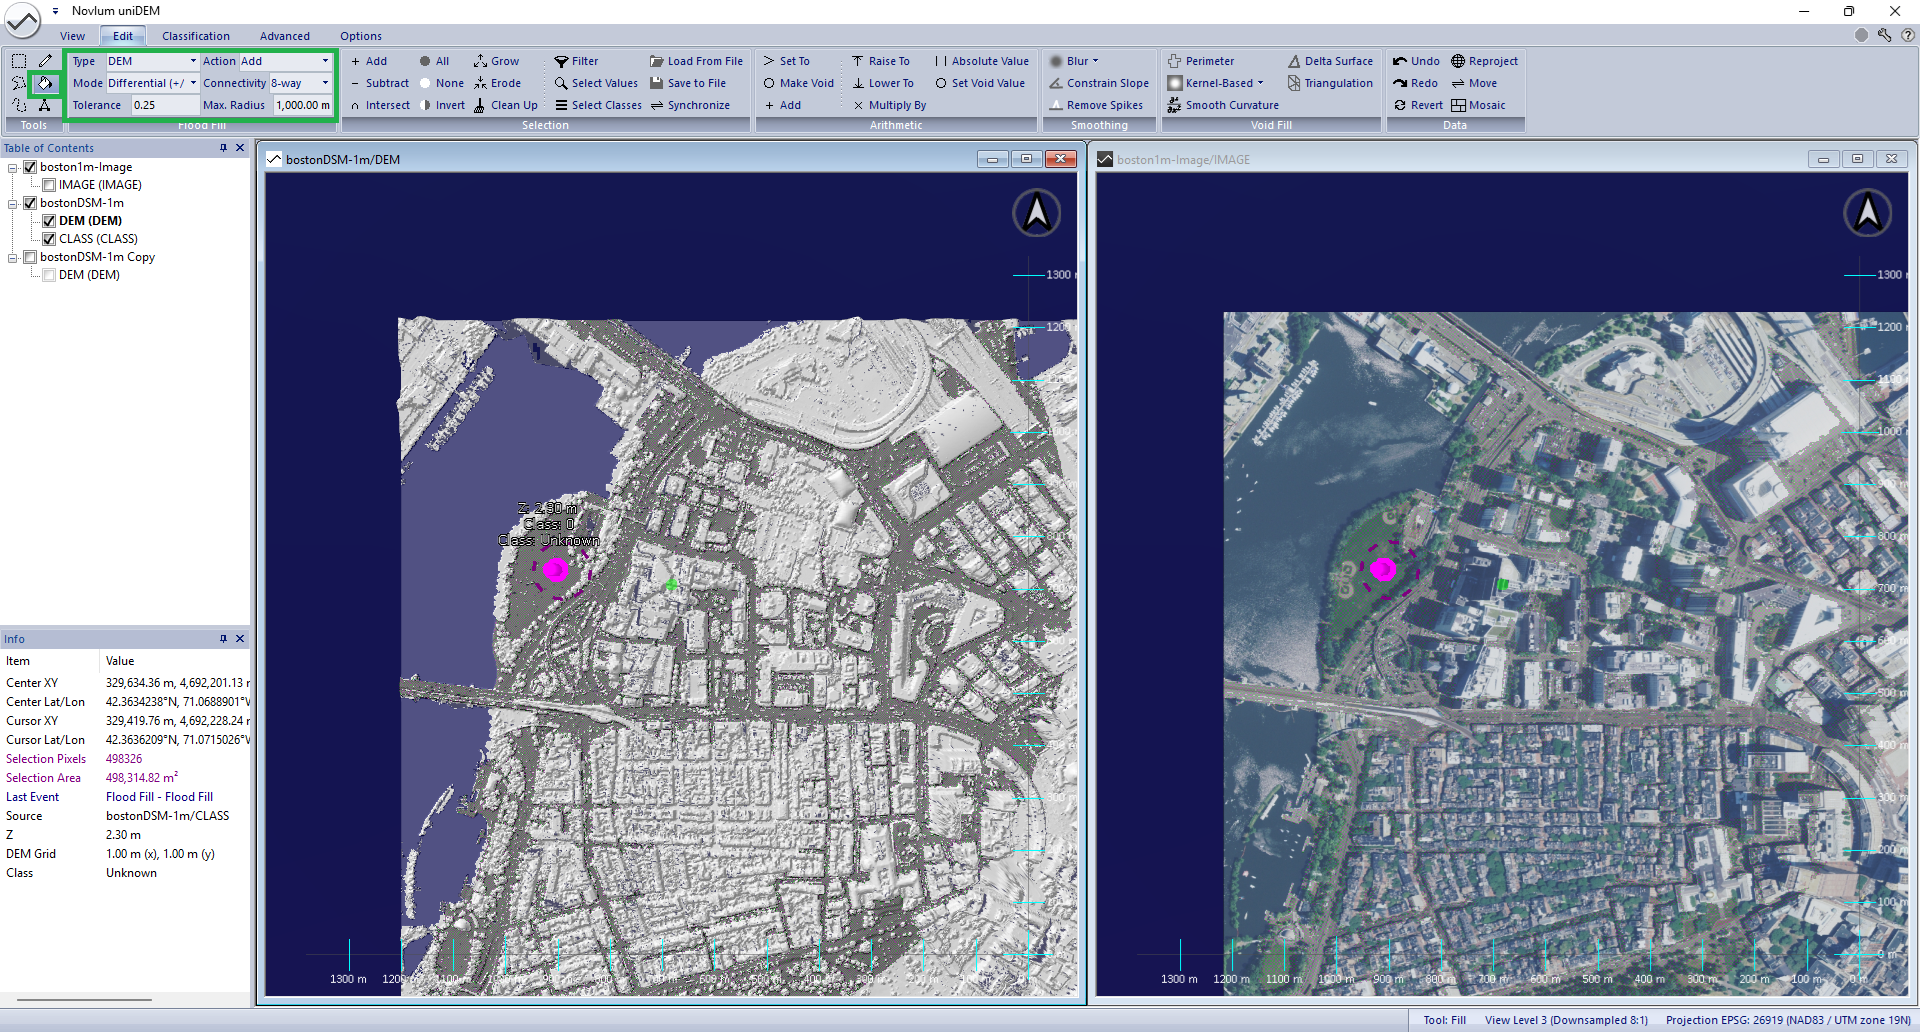
Task: Select the rectangle selection tool
Action: (x=19, y=61)
